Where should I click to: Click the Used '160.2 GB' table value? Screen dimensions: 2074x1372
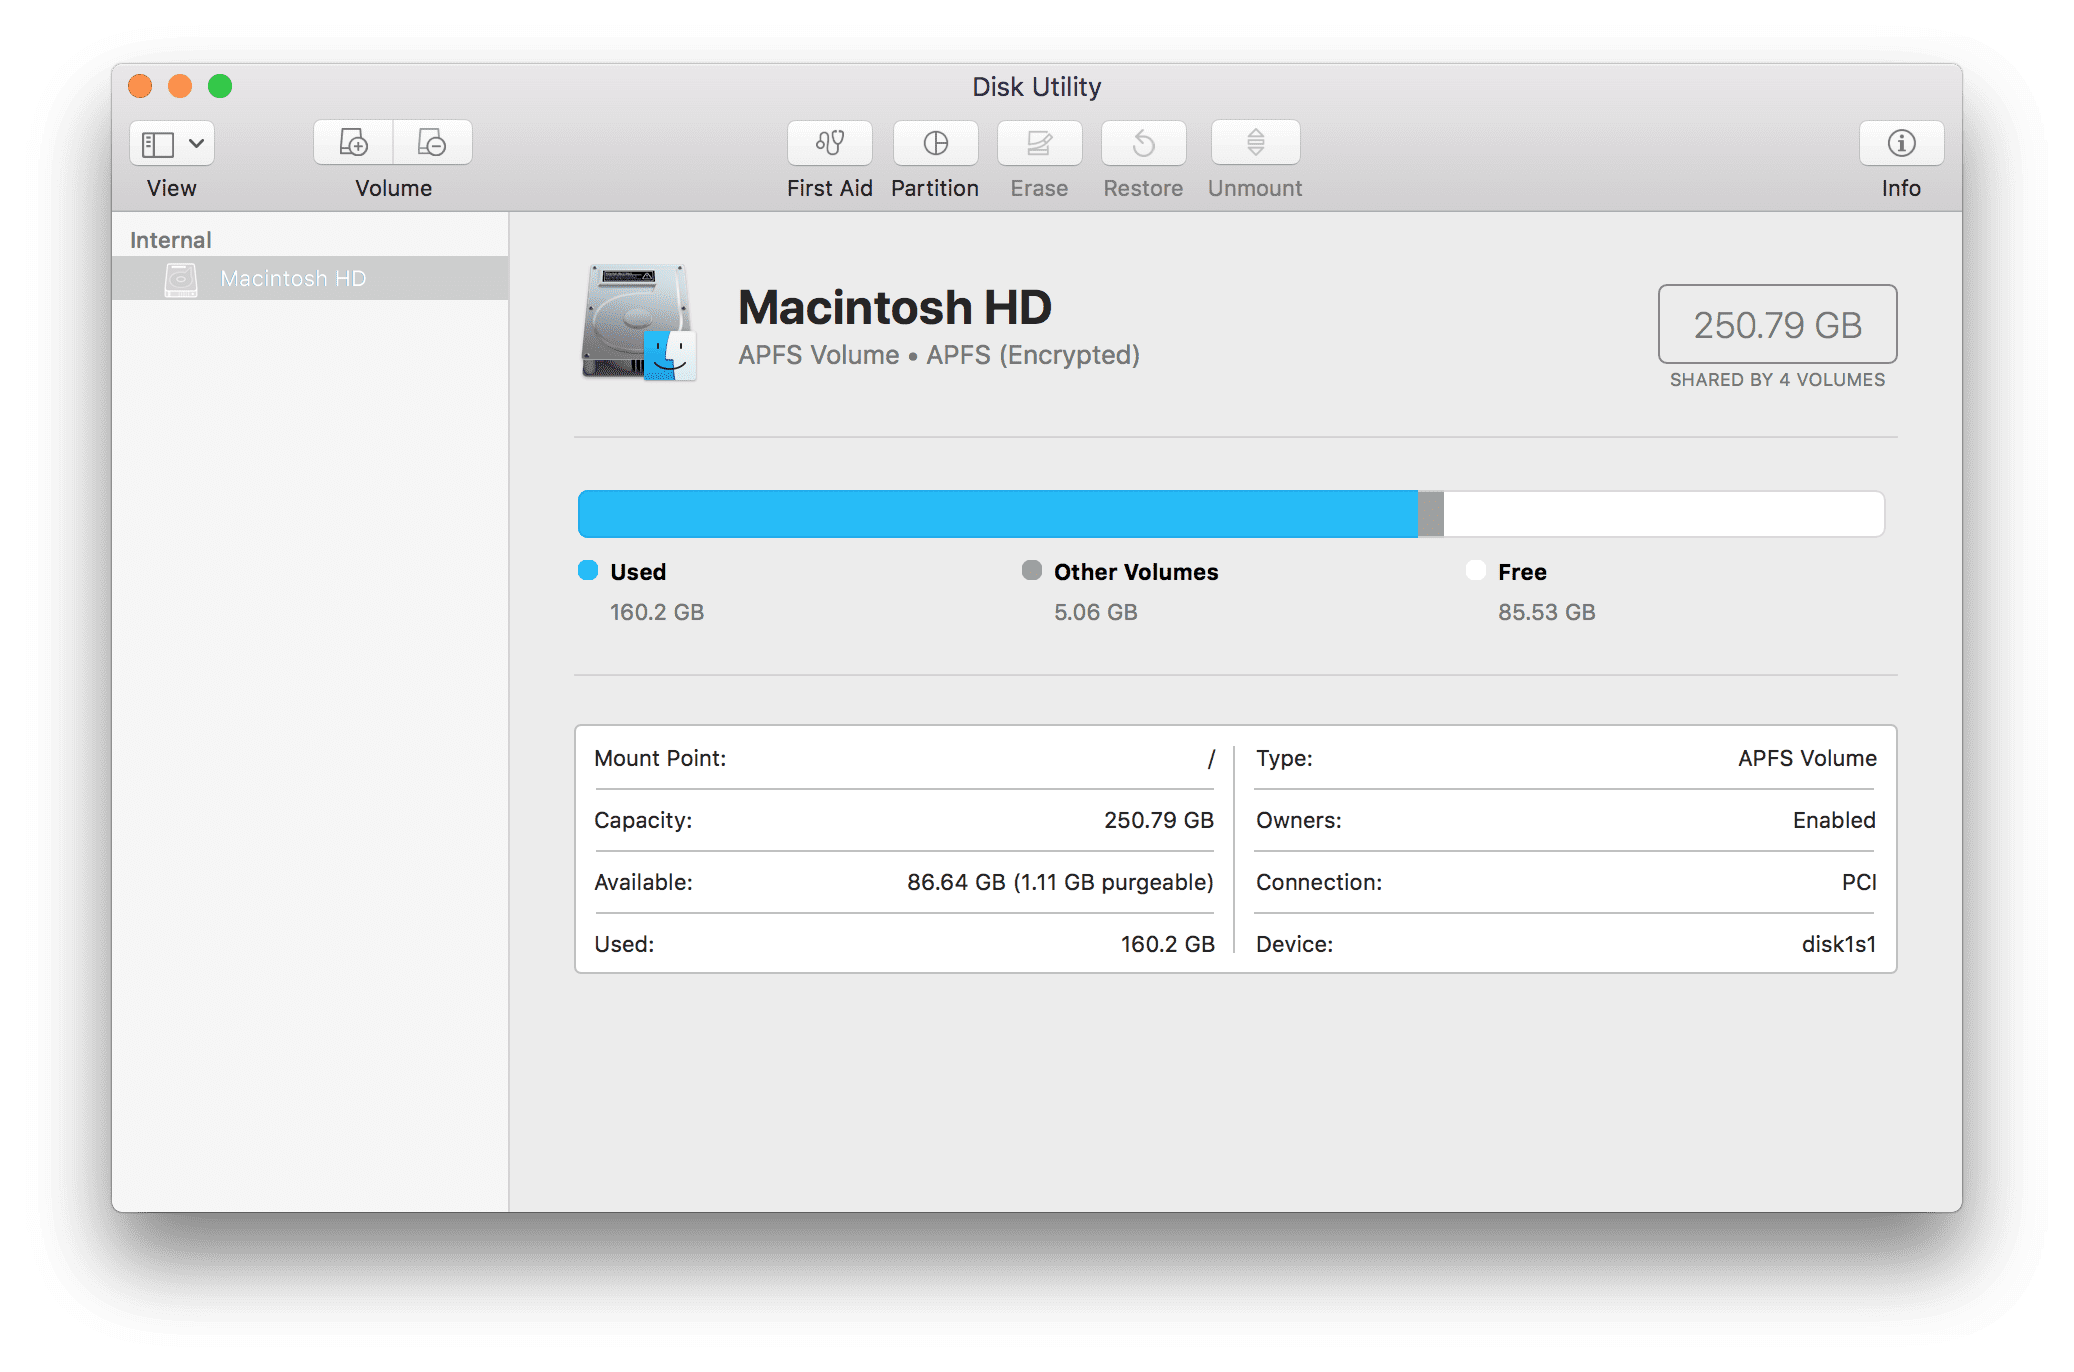tap(1167, 944)
